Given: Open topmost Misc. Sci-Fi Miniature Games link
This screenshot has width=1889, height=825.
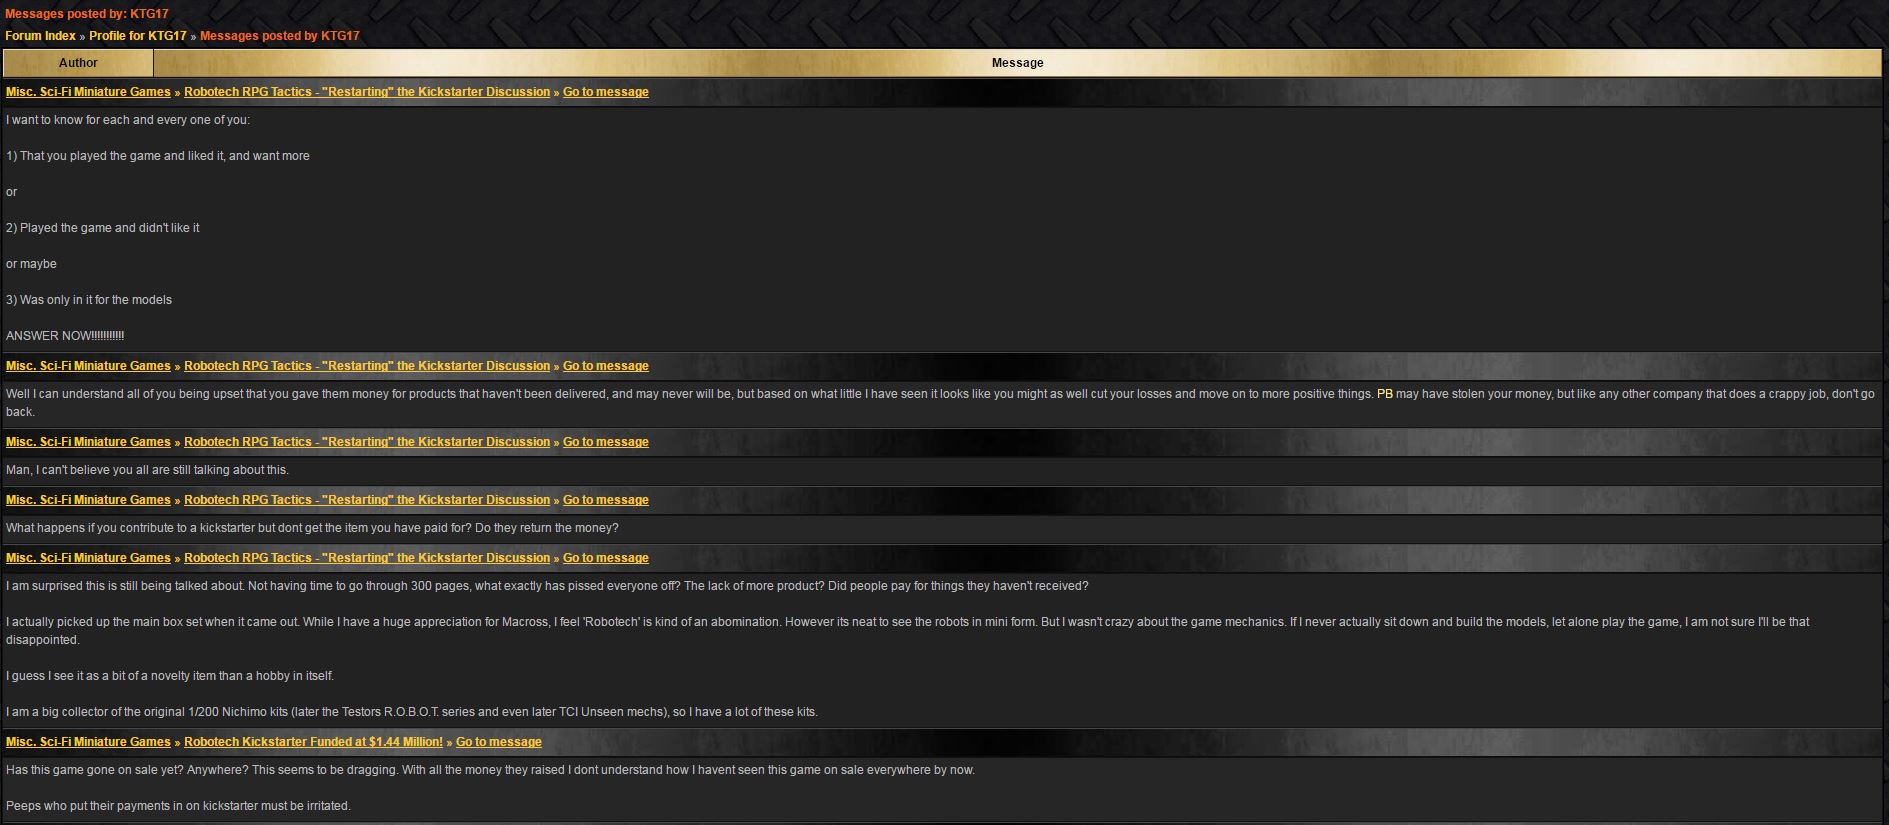Looking at the screenshot, I should tap(88, 92).
